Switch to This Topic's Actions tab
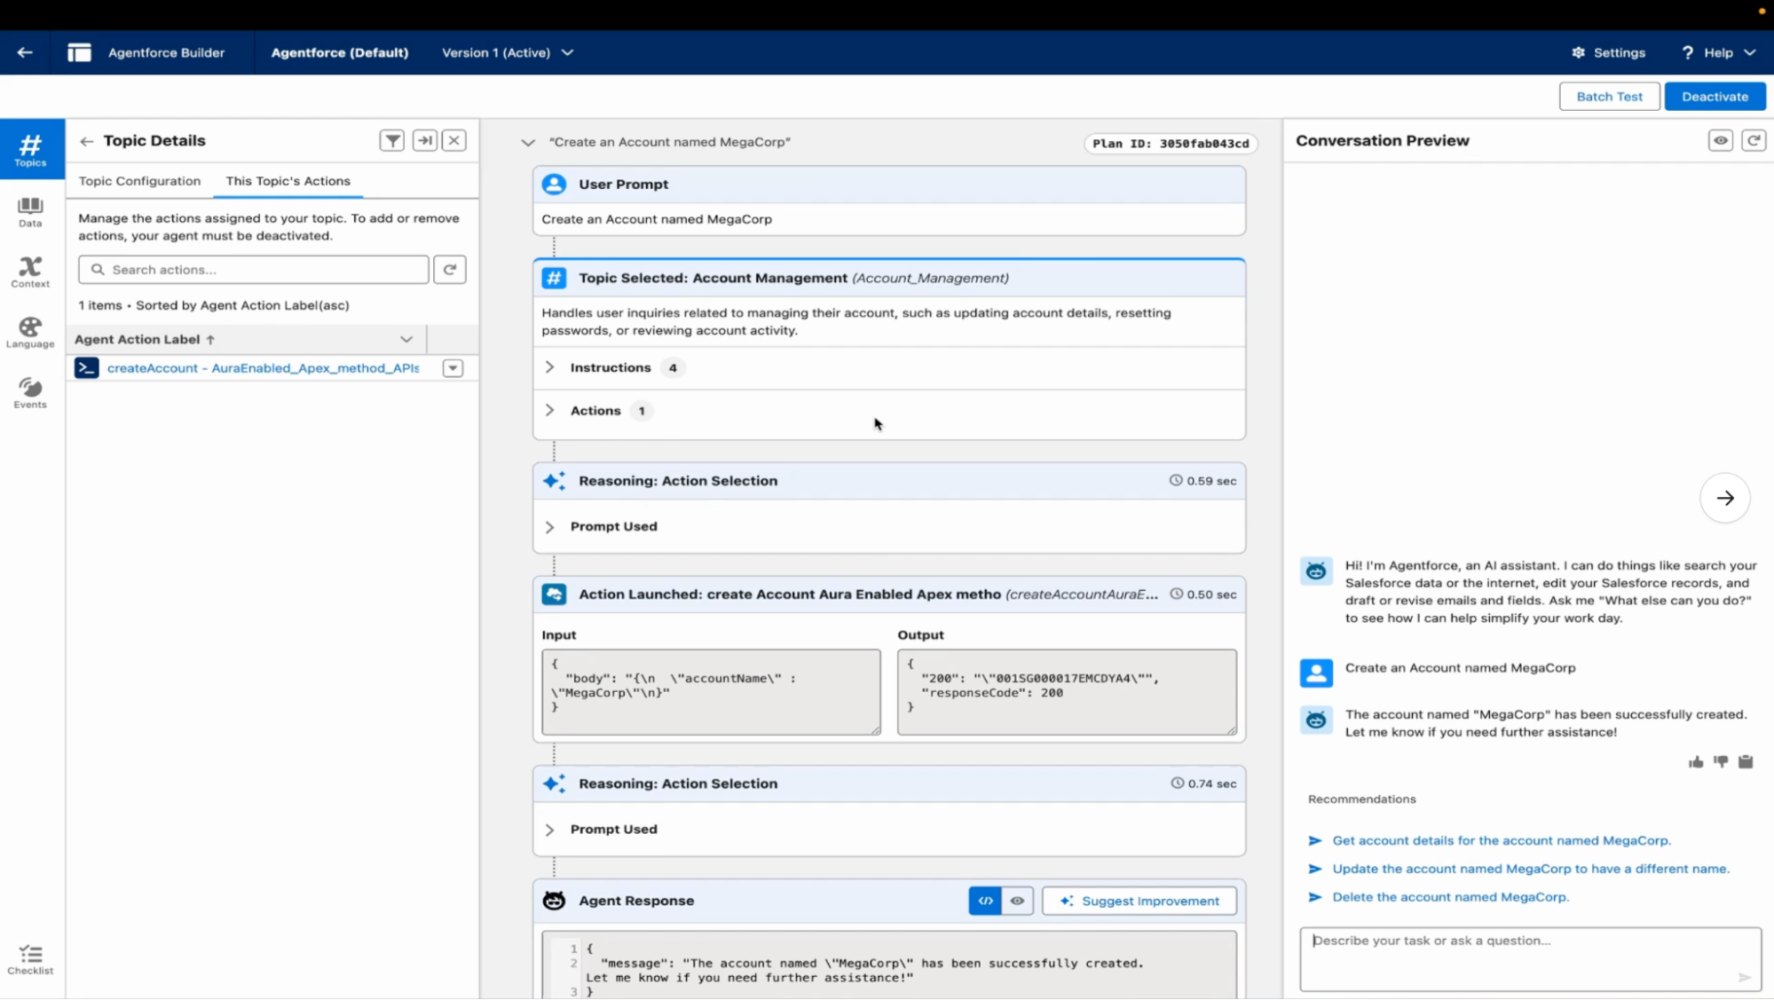 coord(288,181)
